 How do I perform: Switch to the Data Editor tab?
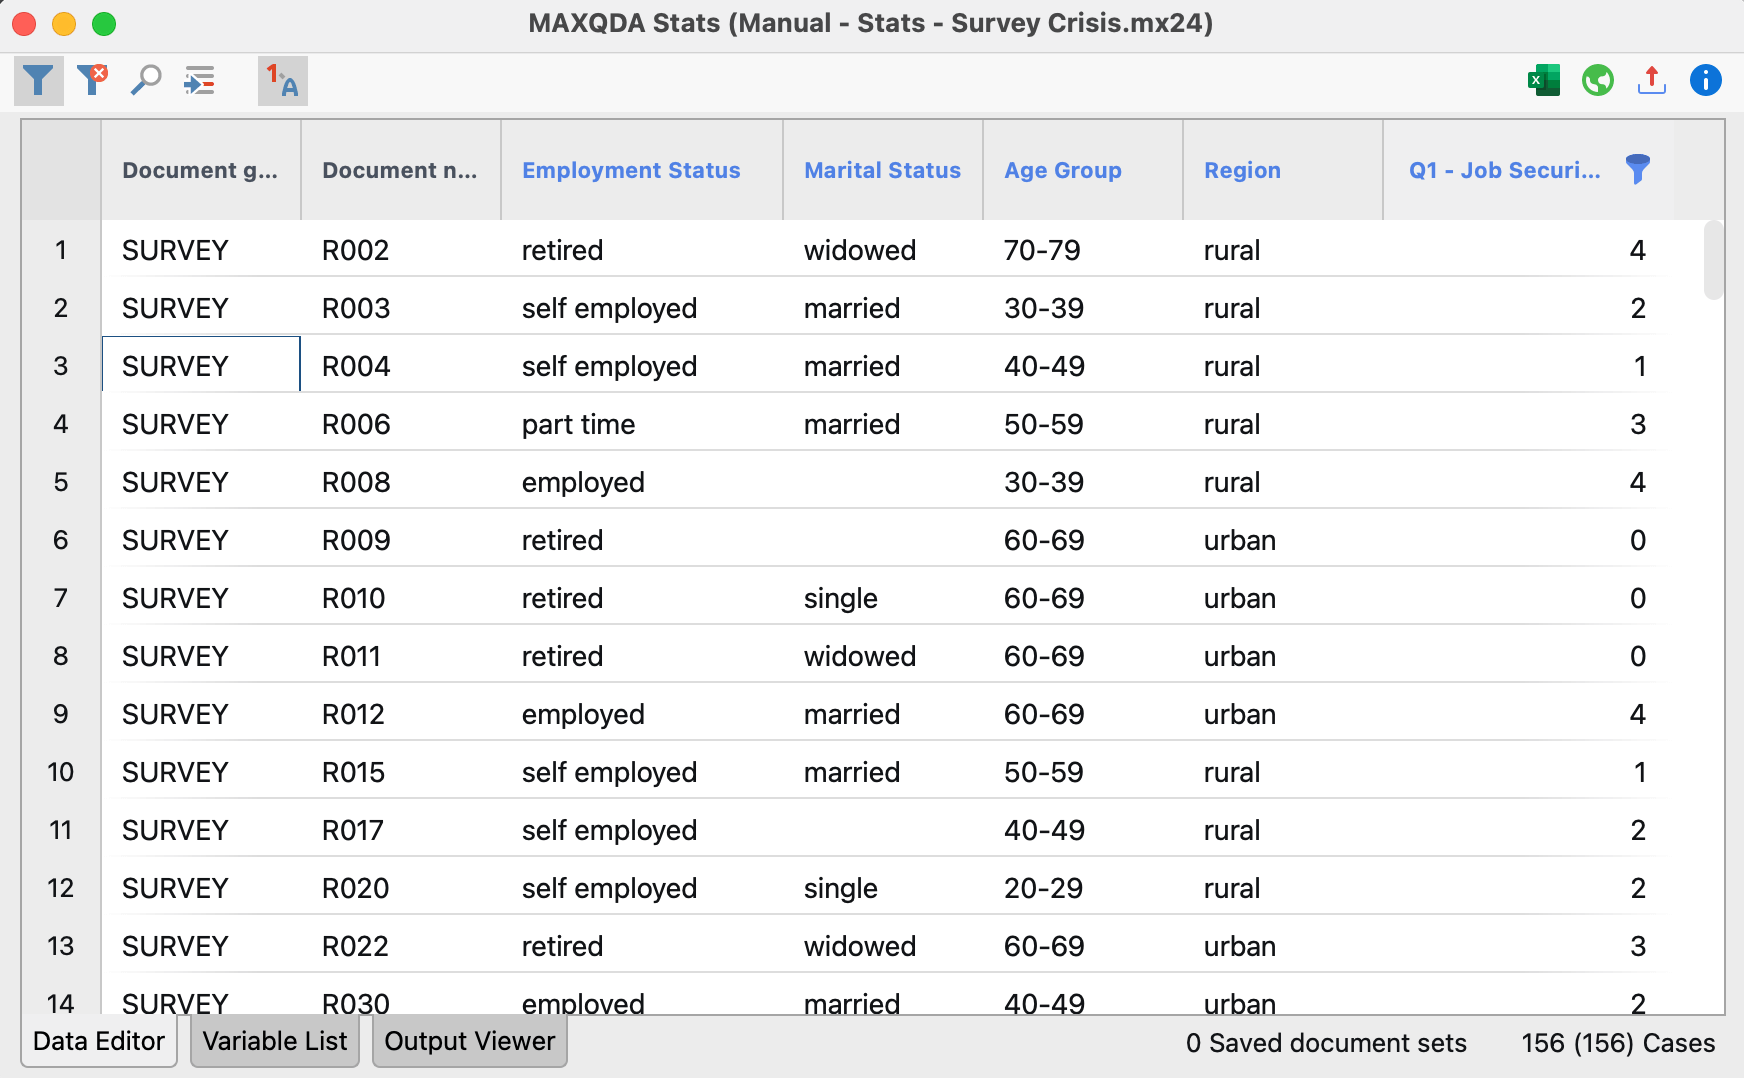(x=99, y=1041)
